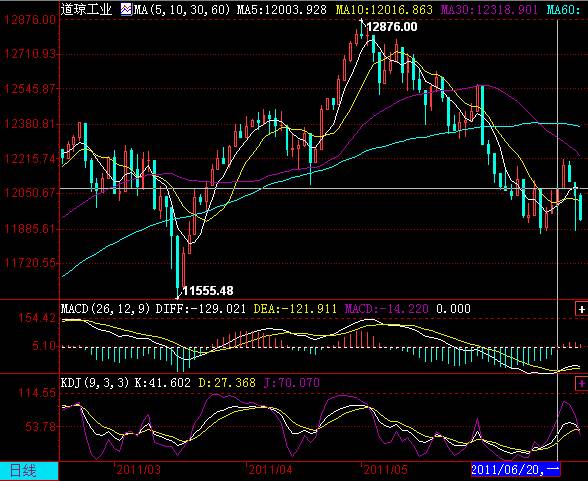This screenshot has height=481, width=588.
Task: Select the 11555.48 low price marker
Action: (x=208, y=291)
